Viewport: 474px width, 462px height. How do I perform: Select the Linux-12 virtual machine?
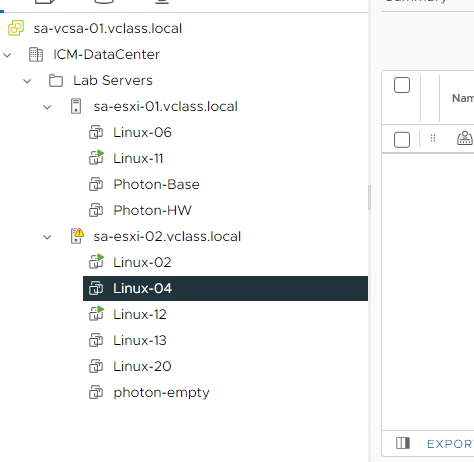tap(140, 314)
